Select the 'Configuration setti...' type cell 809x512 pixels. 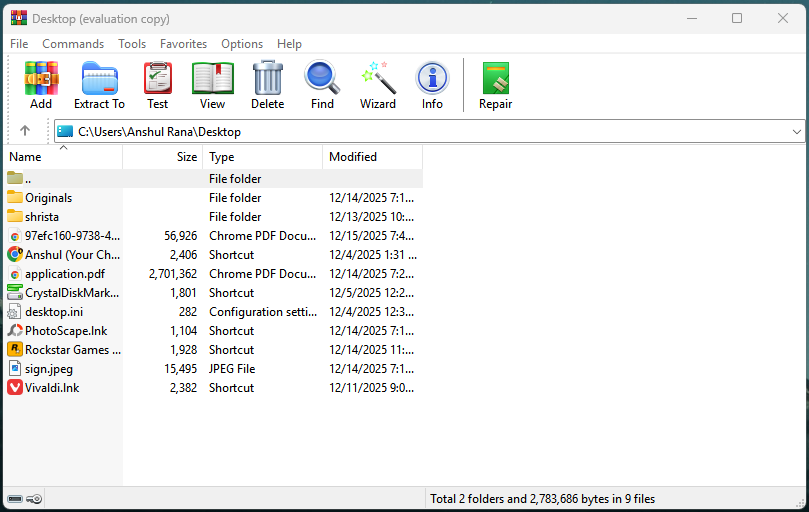coord(263,312)
